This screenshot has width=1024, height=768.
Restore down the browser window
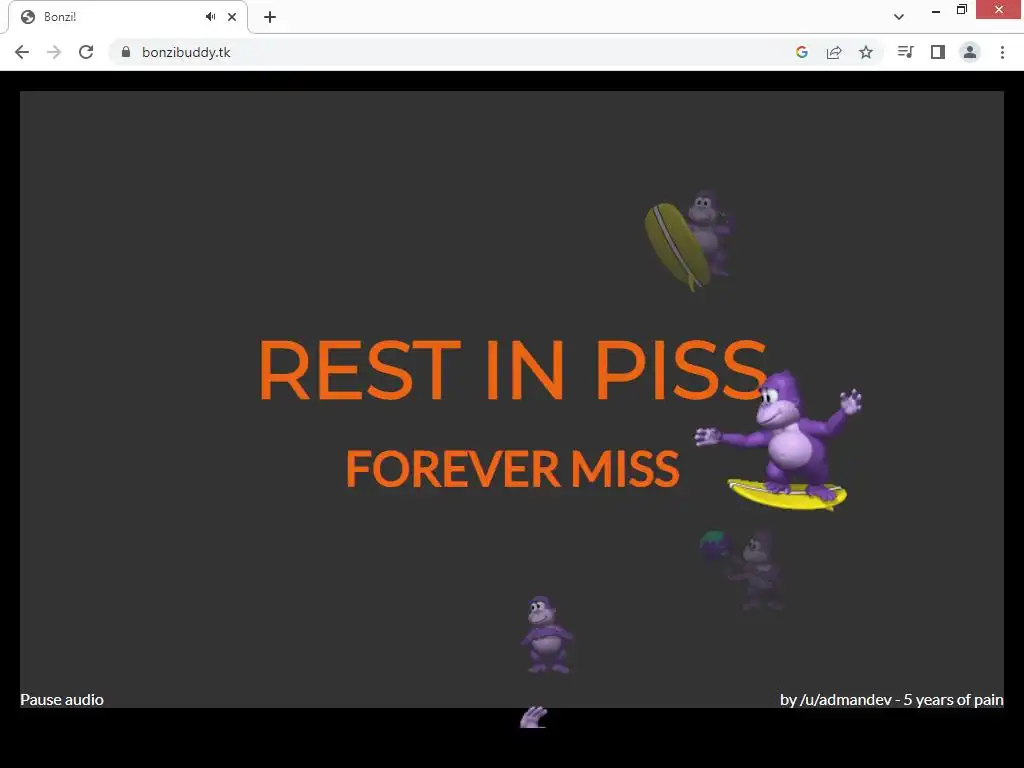961,10
